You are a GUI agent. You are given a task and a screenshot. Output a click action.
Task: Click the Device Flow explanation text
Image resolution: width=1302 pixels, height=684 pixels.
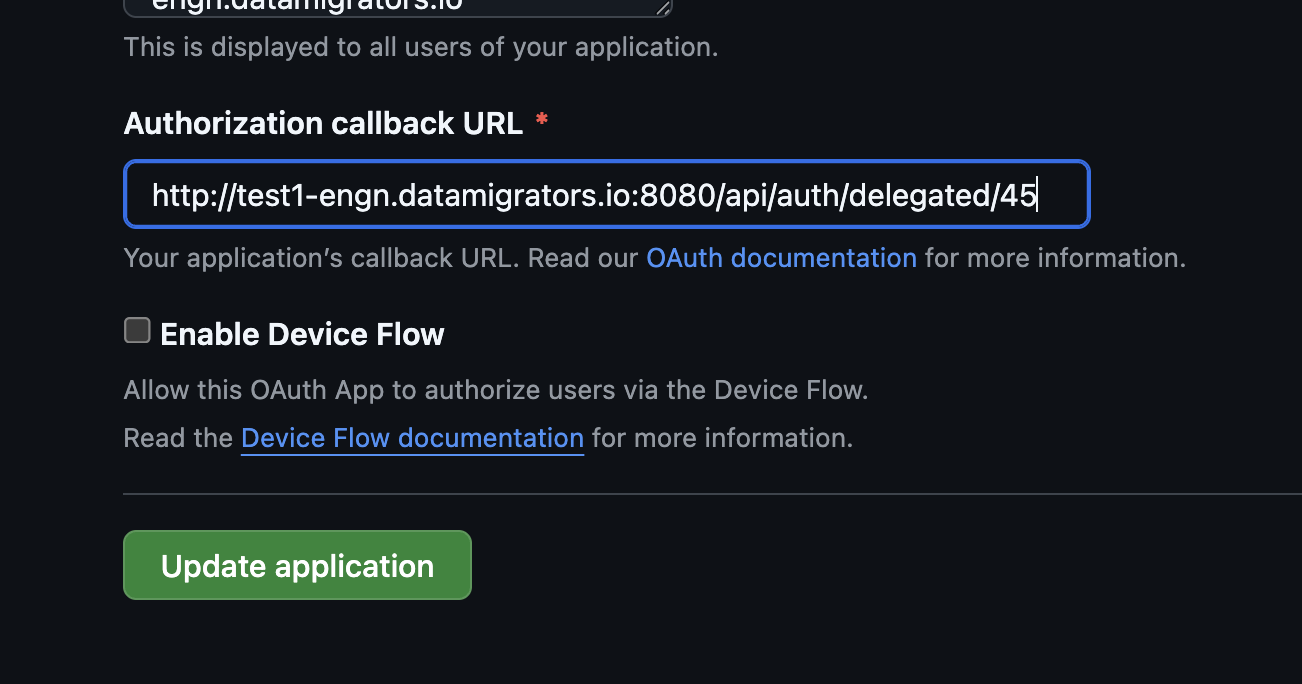click(x=495, y=389)
